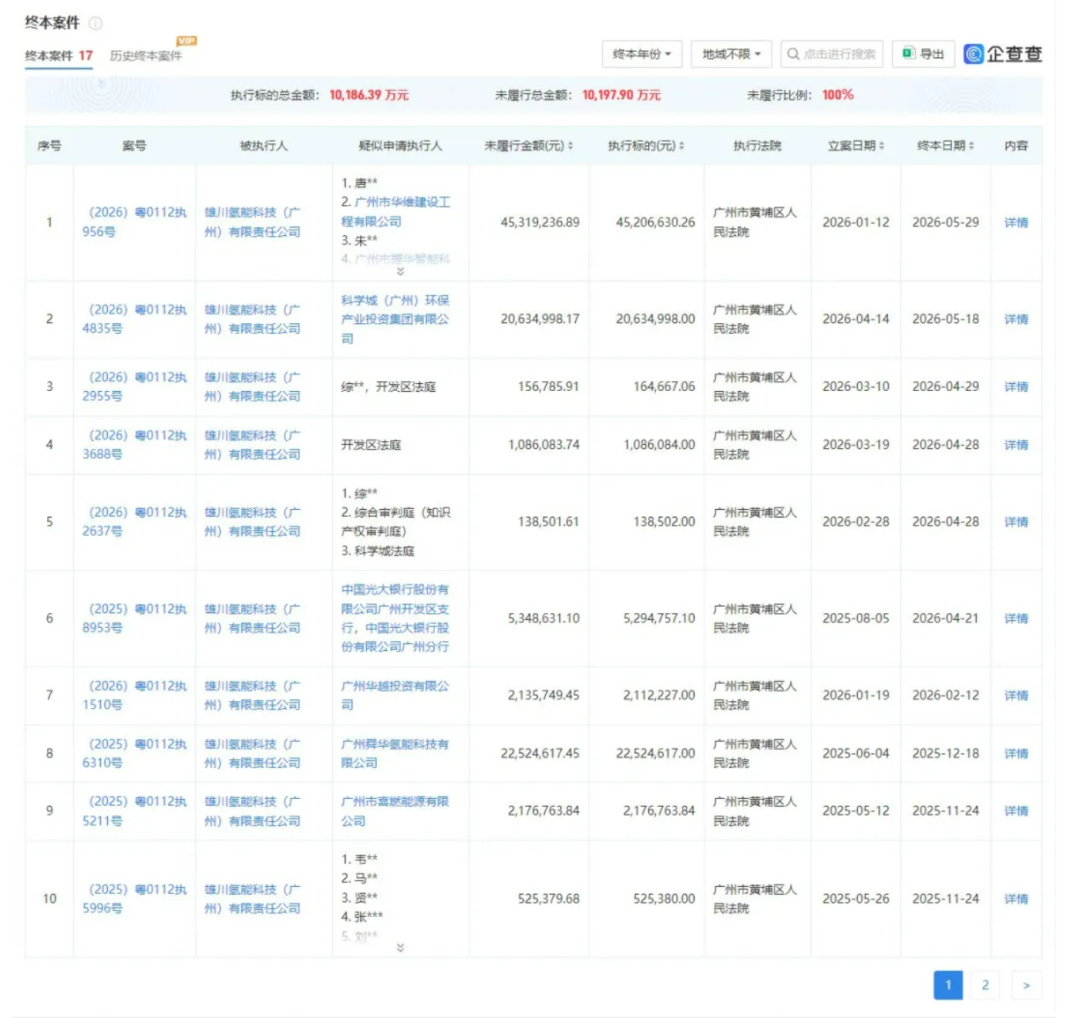Click the search magnifier icon
The height and width of the screenshot is (1018, 1080).
click(x=793, y=54)
